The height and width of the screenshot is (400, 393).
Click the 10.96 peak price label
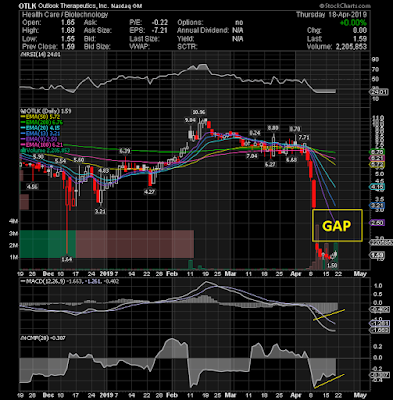(x=198, y=112)
